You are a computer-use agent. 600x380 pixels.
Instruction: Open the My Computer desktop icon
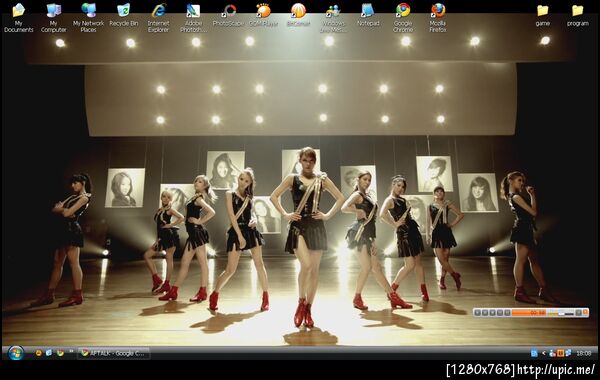tap(54, 17)
